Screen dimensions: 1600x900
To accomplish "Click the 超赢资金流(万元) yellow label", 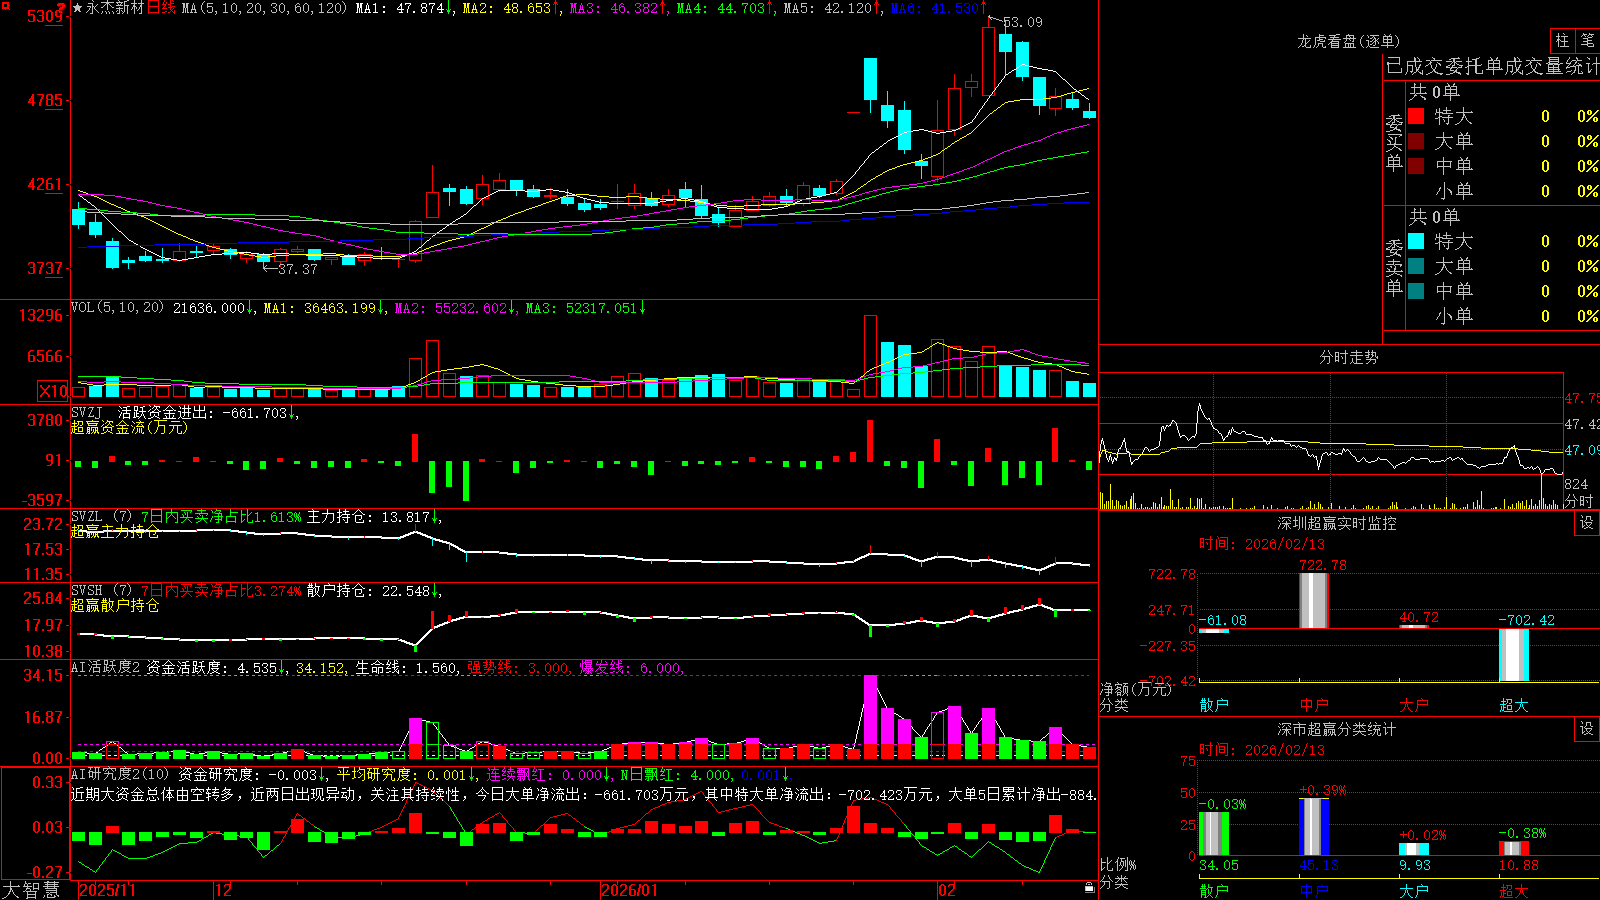I will [129, 428].
